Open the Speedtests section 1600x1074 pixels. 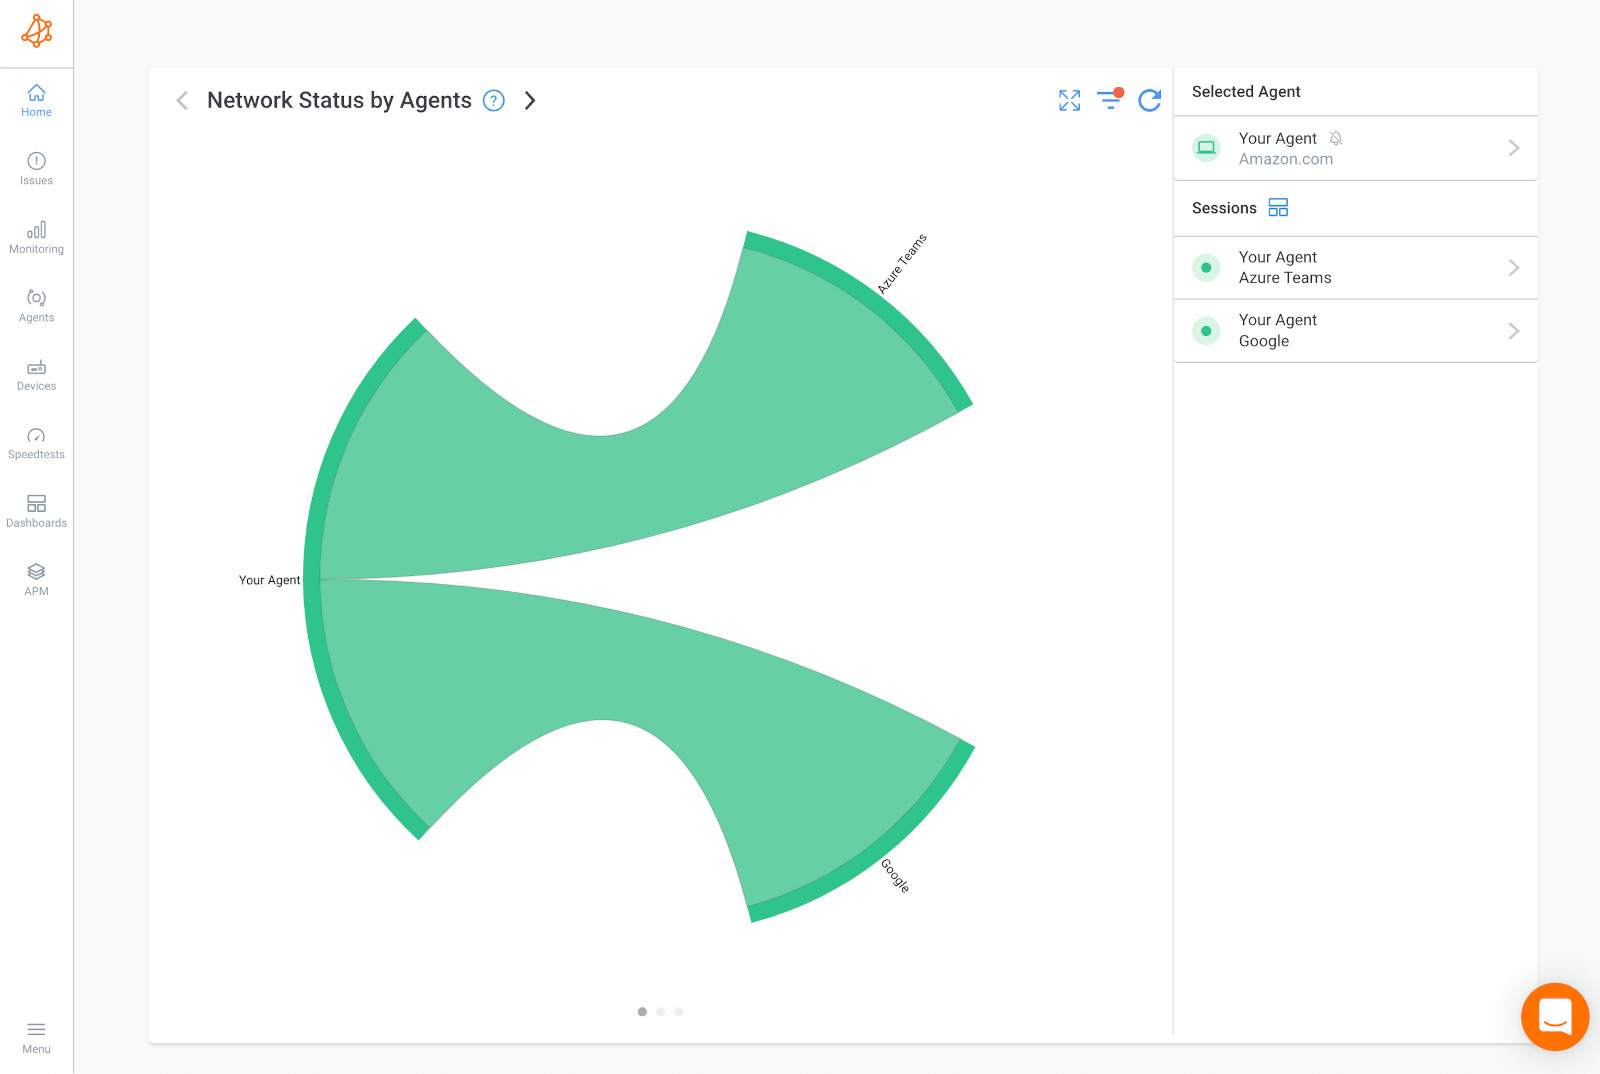pos(36,441)
